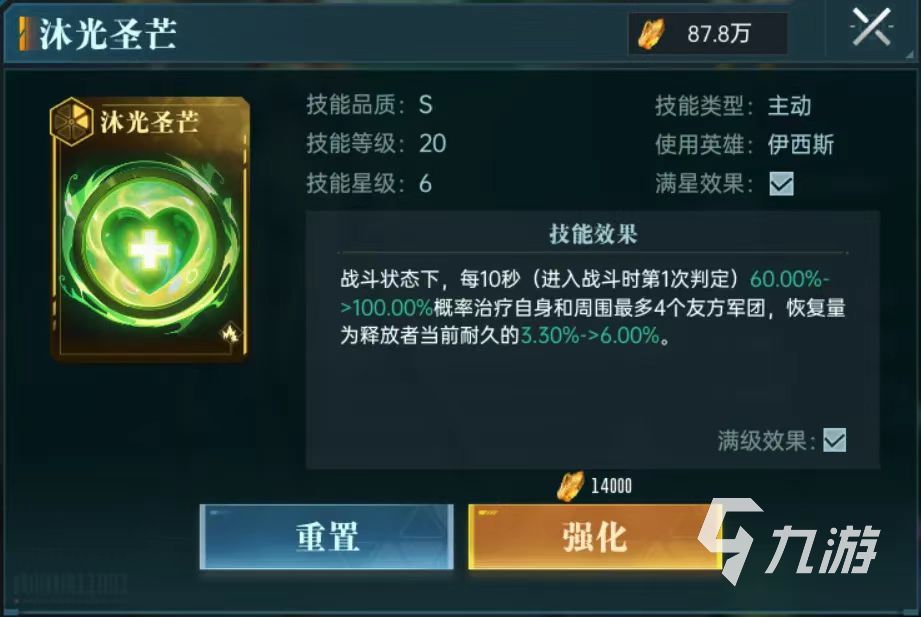Click the crystal icon beside 14000 cost
Screen dimensions: 921x617
[x=570, y=486]
